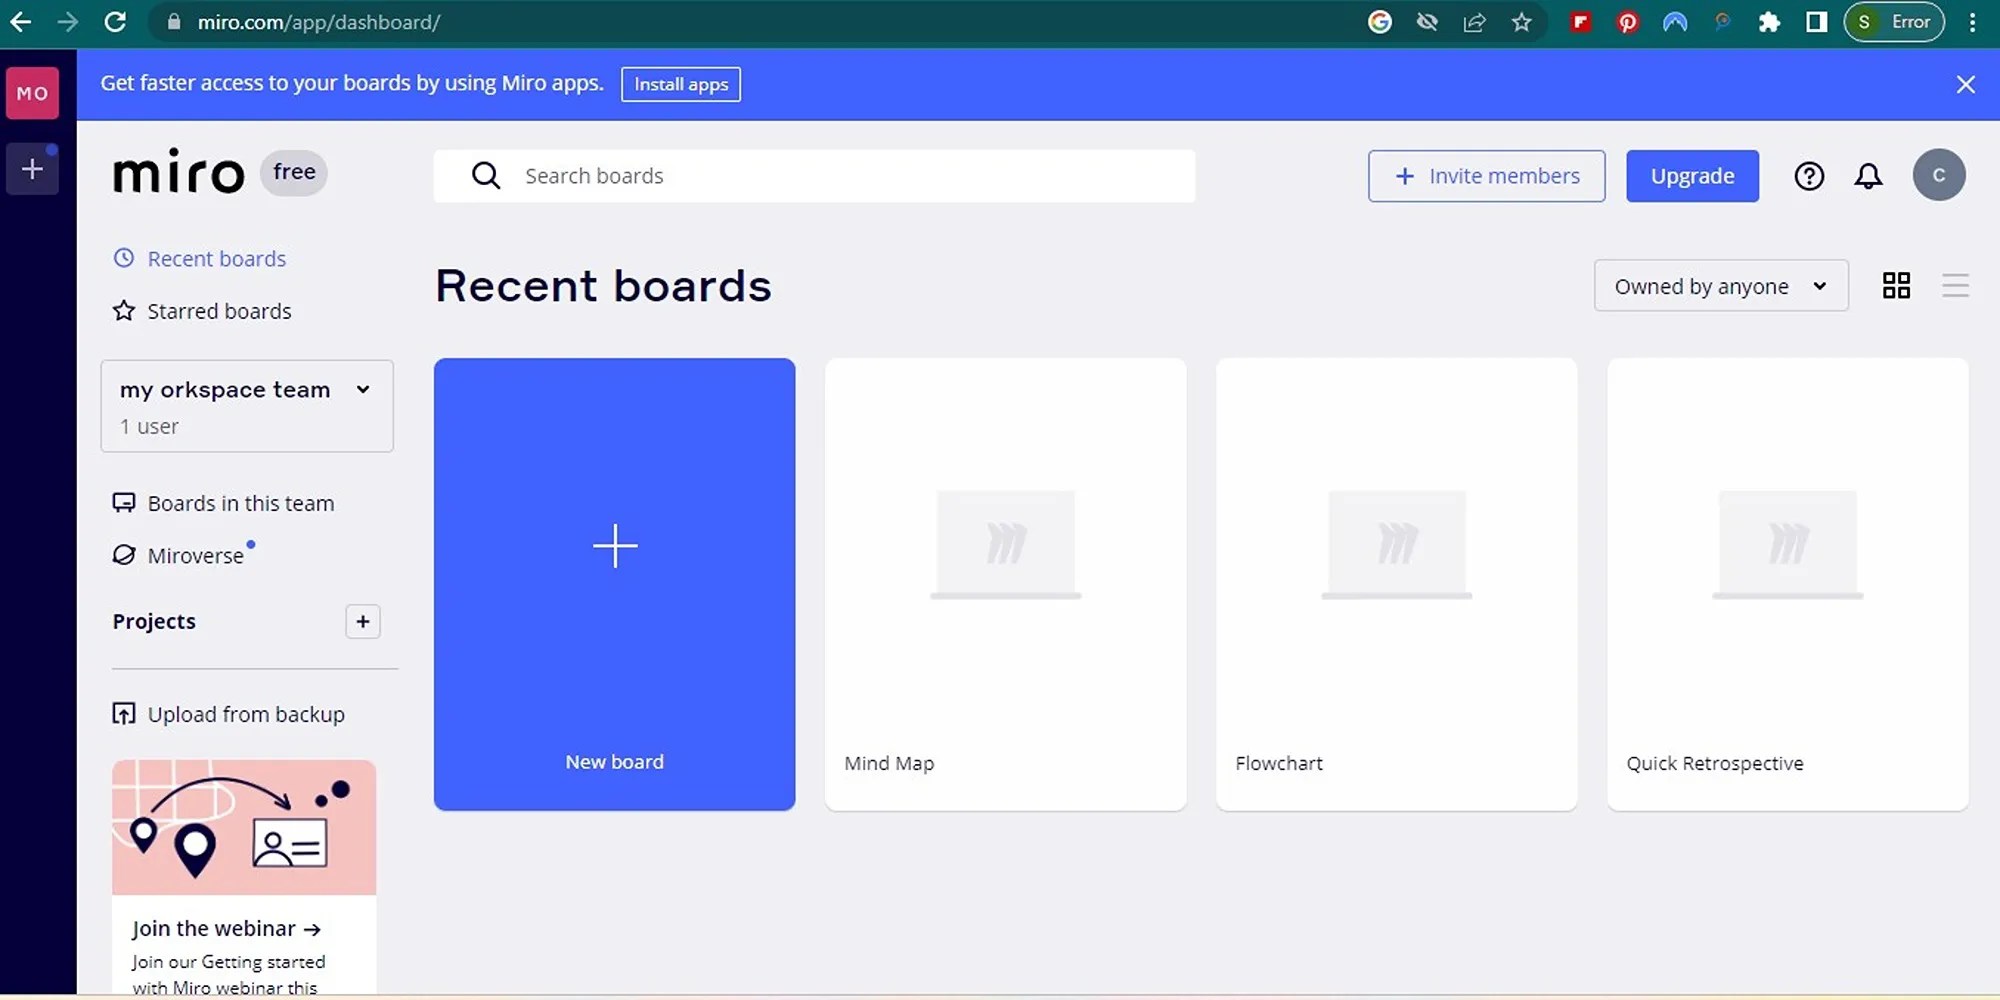The width and height of the screenshot is (2000, 1000).
Task: Go back using browser back arrow
Action: click(x=21, y=22)
